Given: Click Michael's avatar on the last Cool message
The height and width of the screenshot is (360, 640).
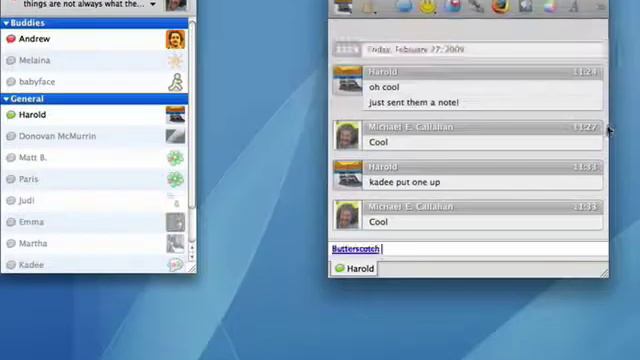Looking at the screenshot, I should [x=347, y=215].
